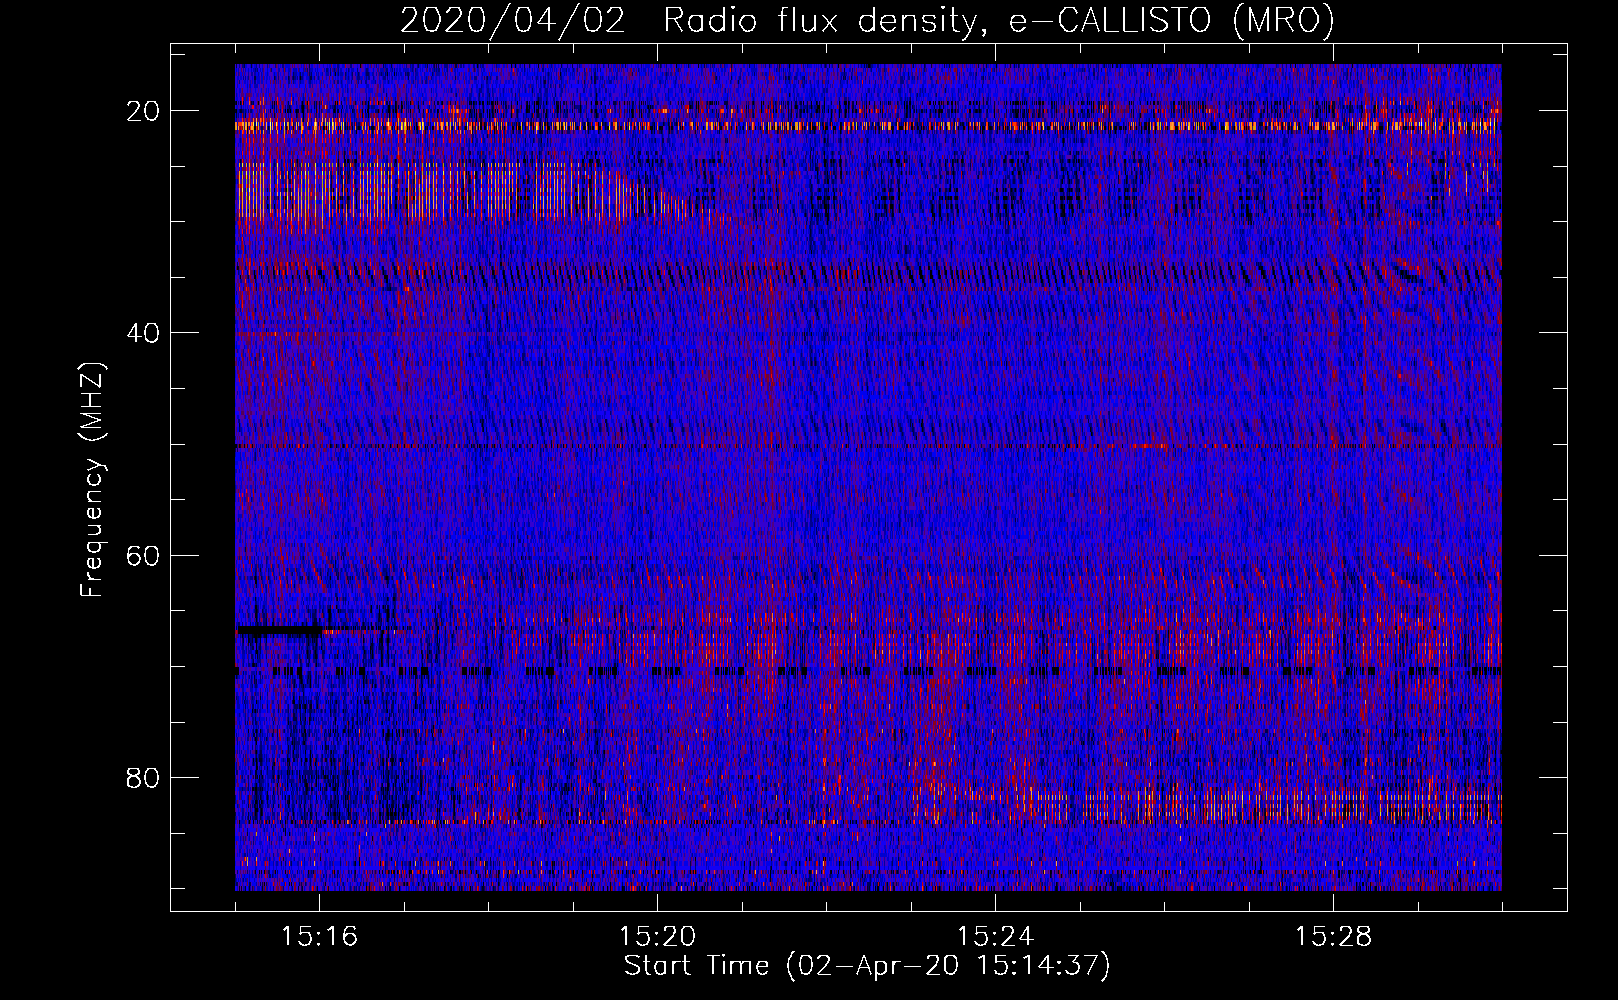1618x1000 pixels.
Task: Click the 40 MHz tick label
Action: [x=144, y=333]
